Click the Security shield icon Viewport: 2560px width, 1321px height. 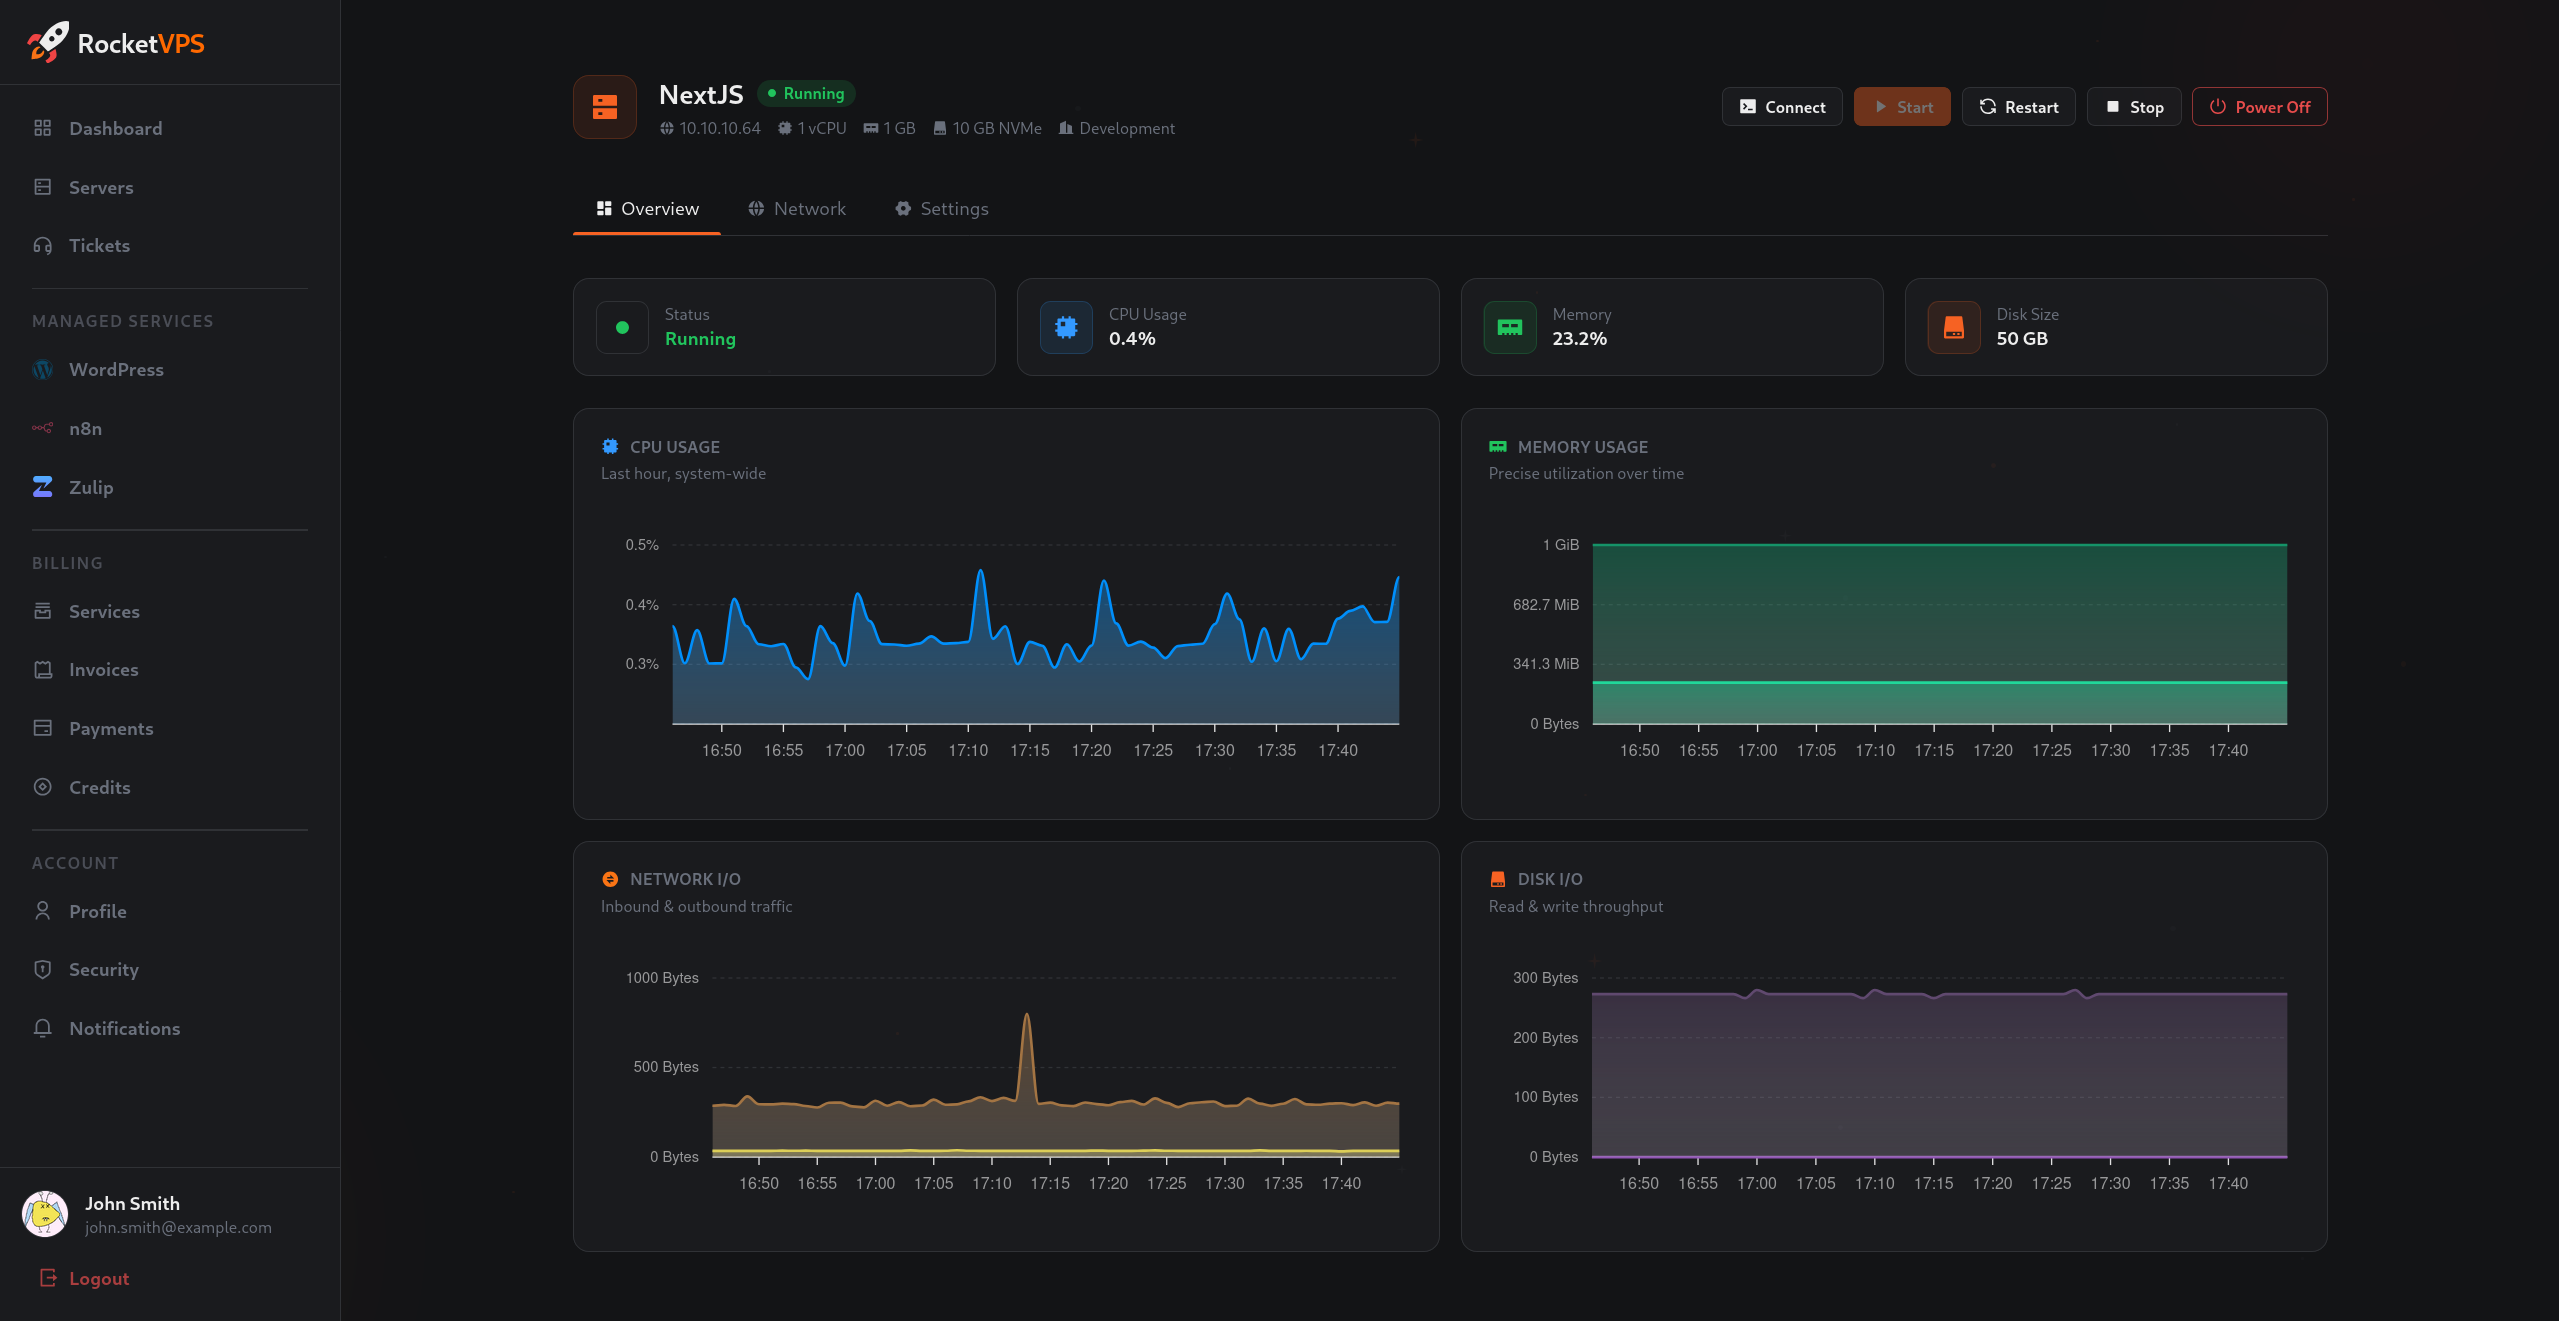click(42, 969)
